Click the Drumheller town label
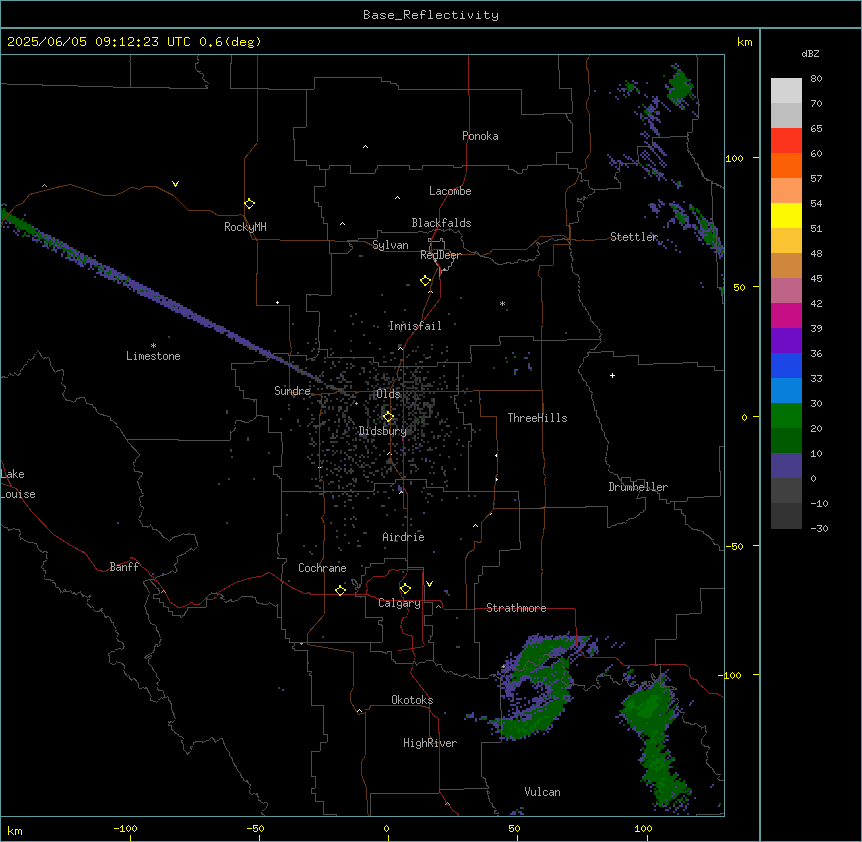Image resolution: width=862 pixels, height=842 pixels. tap(638, 487)
